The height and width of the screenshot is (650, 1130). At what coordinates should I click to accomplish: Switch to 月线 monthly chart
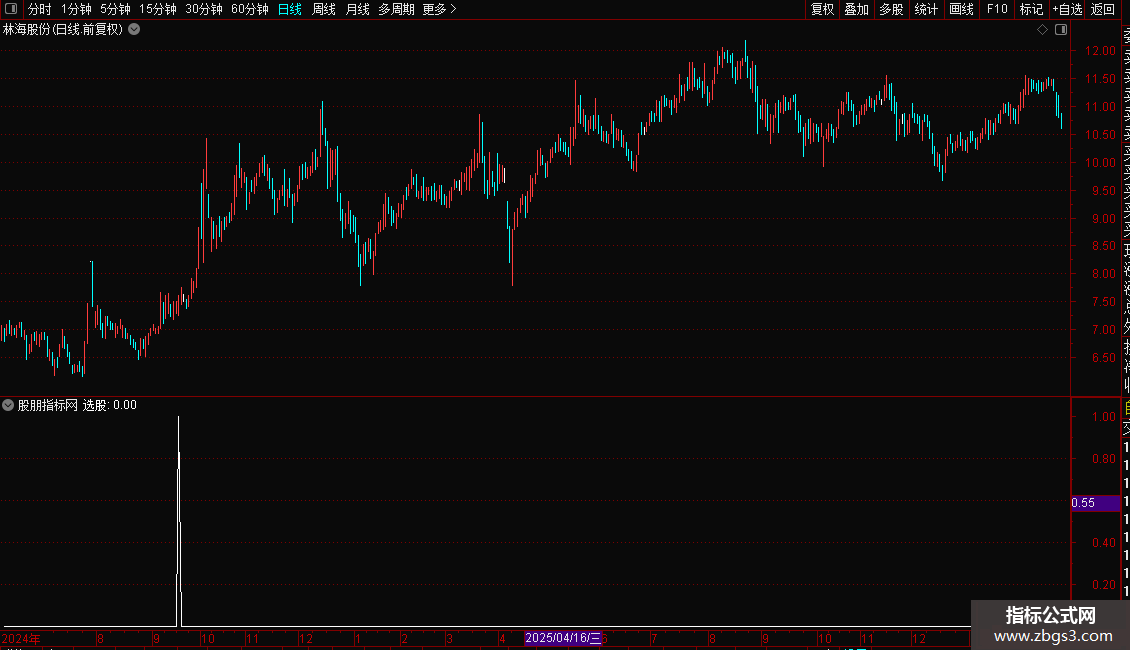357,9
